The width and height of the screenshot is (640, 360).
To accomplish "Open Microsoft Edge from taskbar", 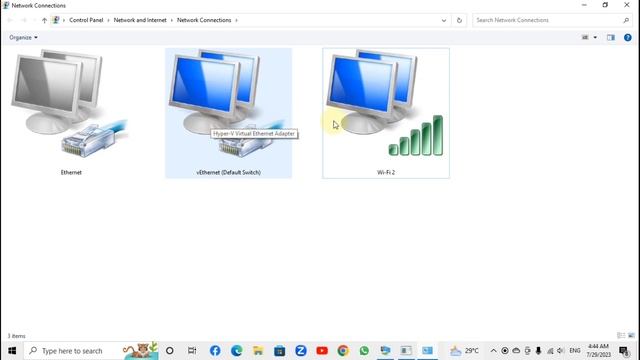I will (236, 351).
